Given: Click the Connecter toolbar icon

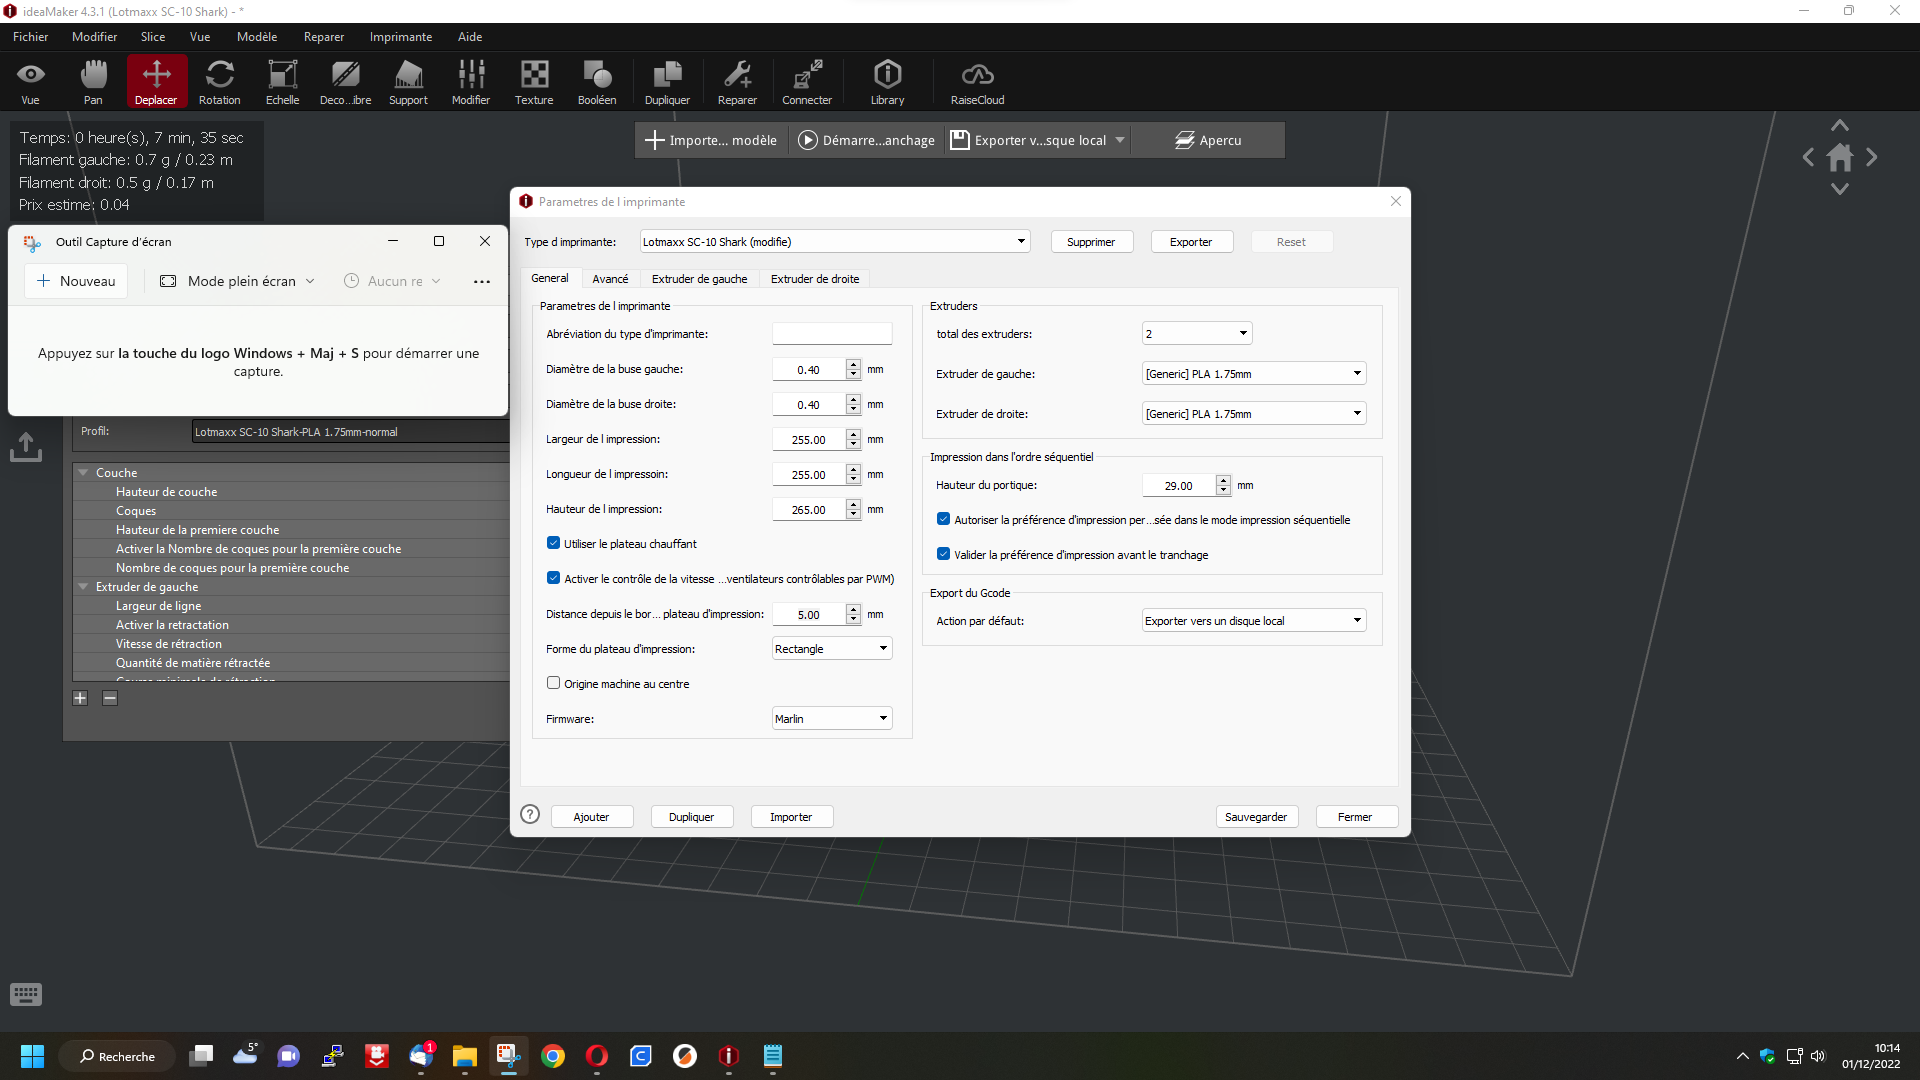Looking at the screenshot, I should [x=807, y=81].
